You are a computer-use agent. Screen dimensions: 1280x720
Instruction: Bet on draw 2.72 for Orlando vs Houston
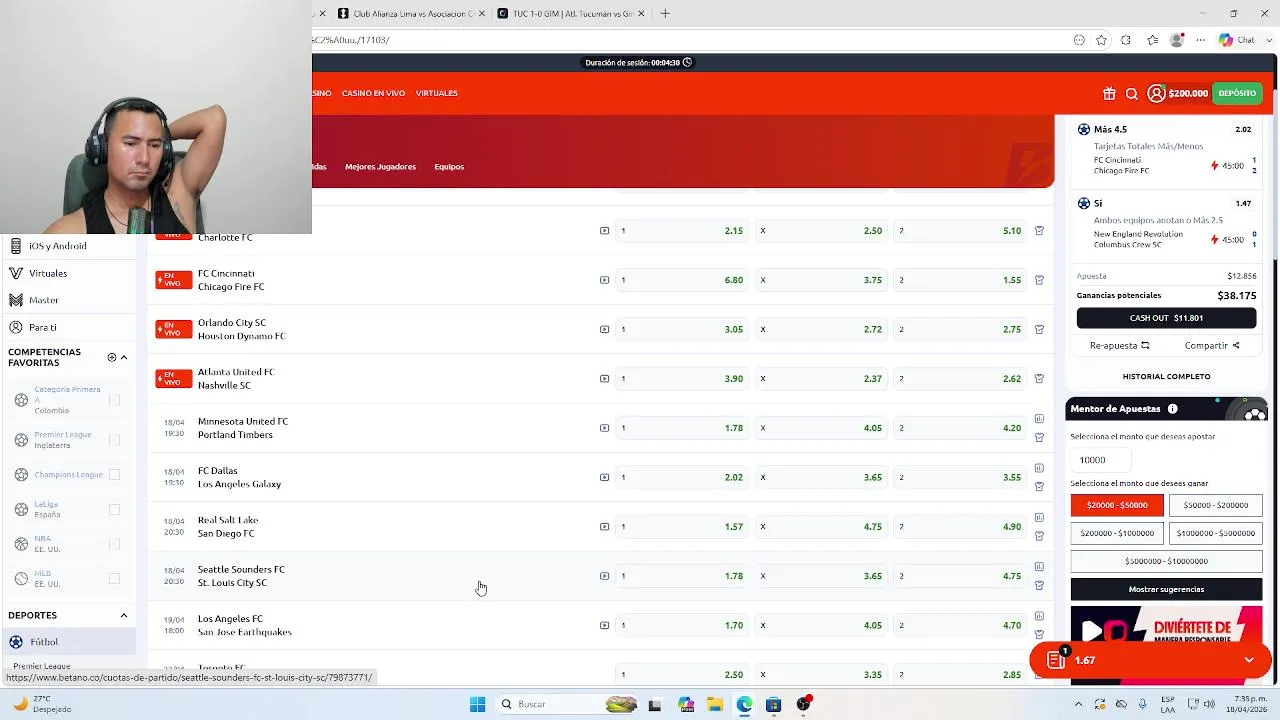(819, 329)
